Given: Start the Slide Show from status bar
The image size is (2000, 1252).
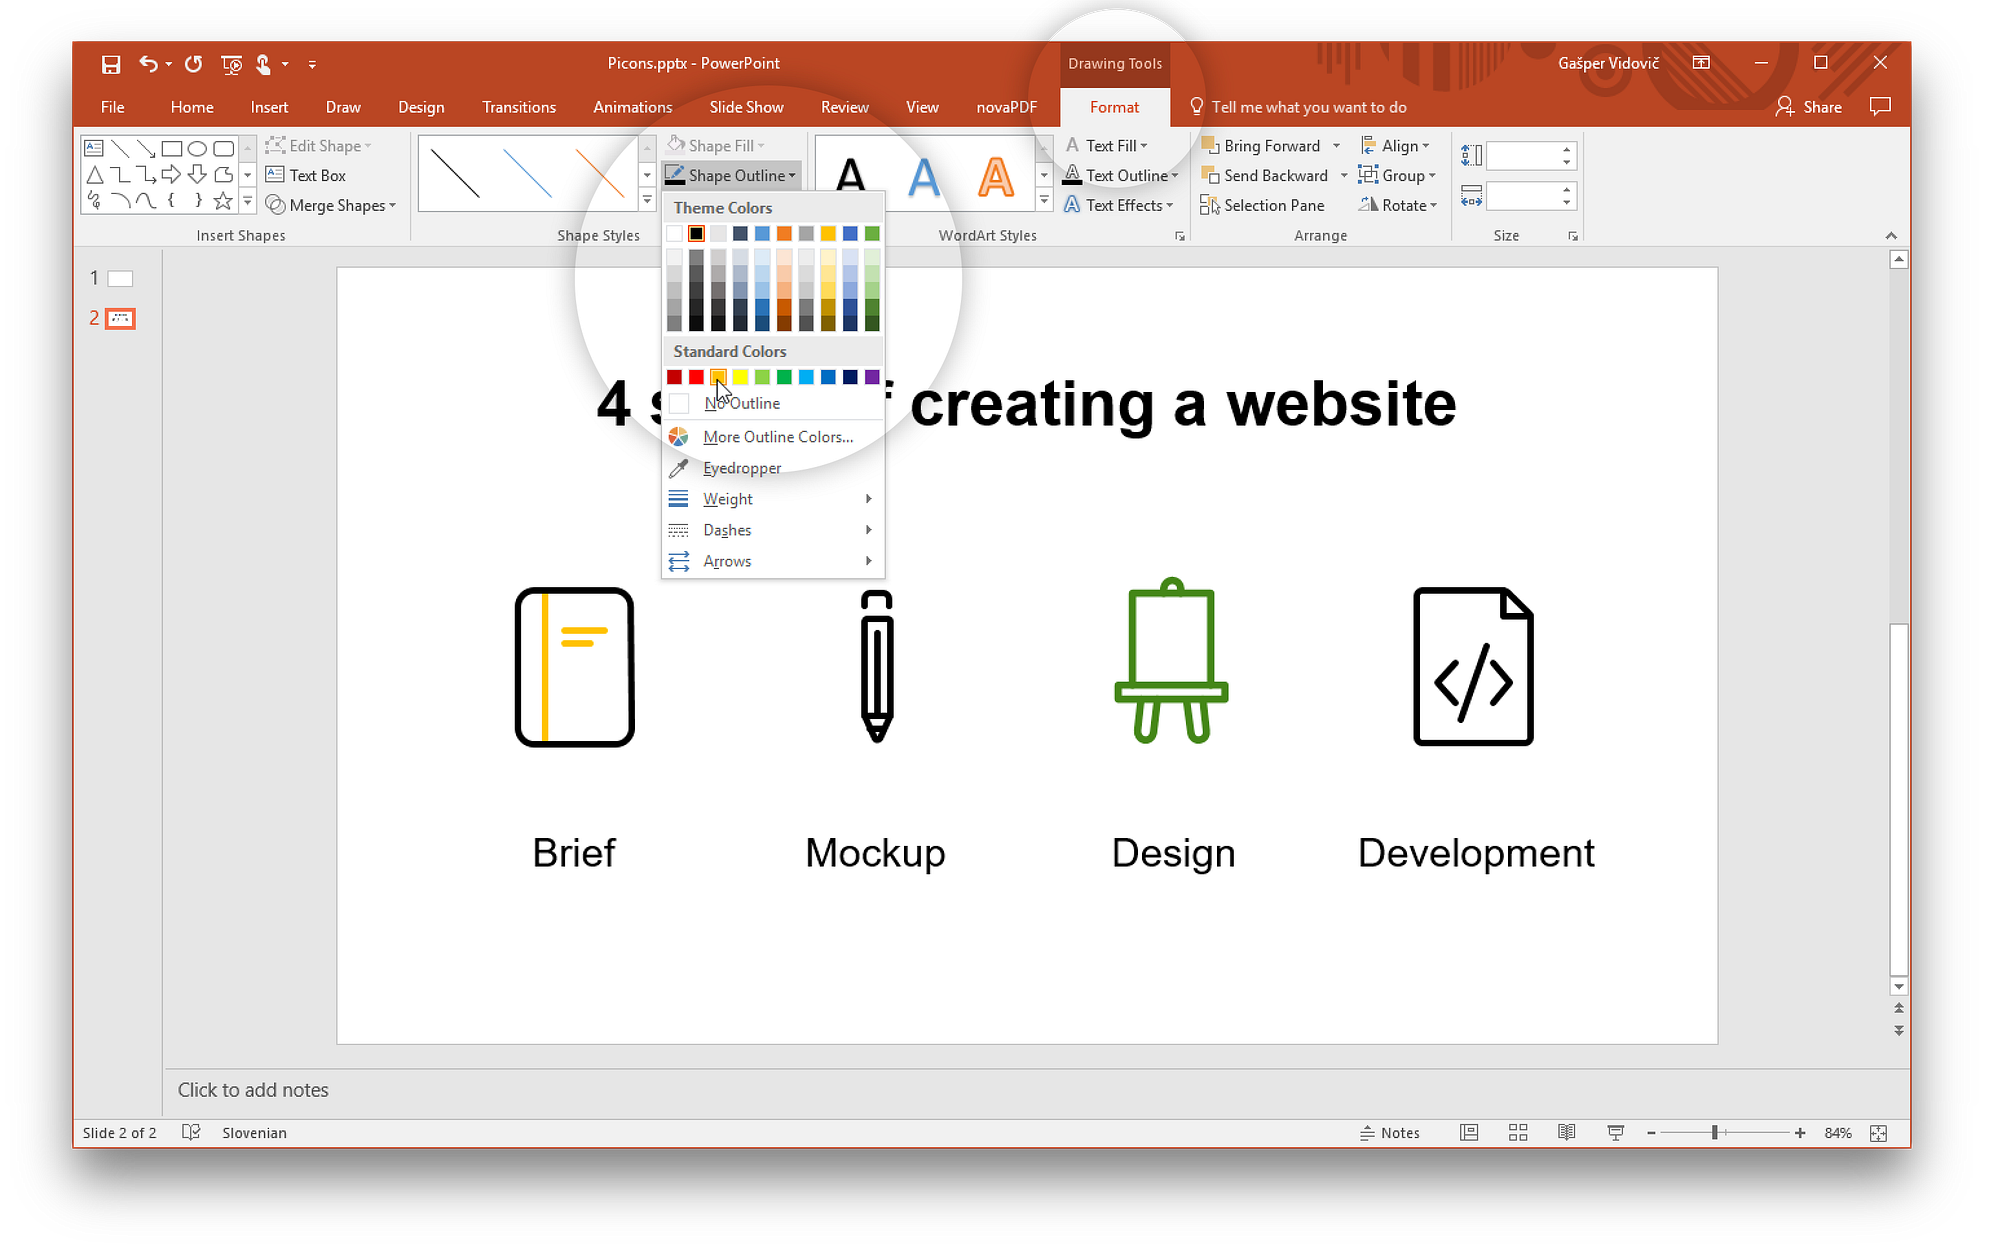Looking at the screenshot, I should tap(1615, 1132).
